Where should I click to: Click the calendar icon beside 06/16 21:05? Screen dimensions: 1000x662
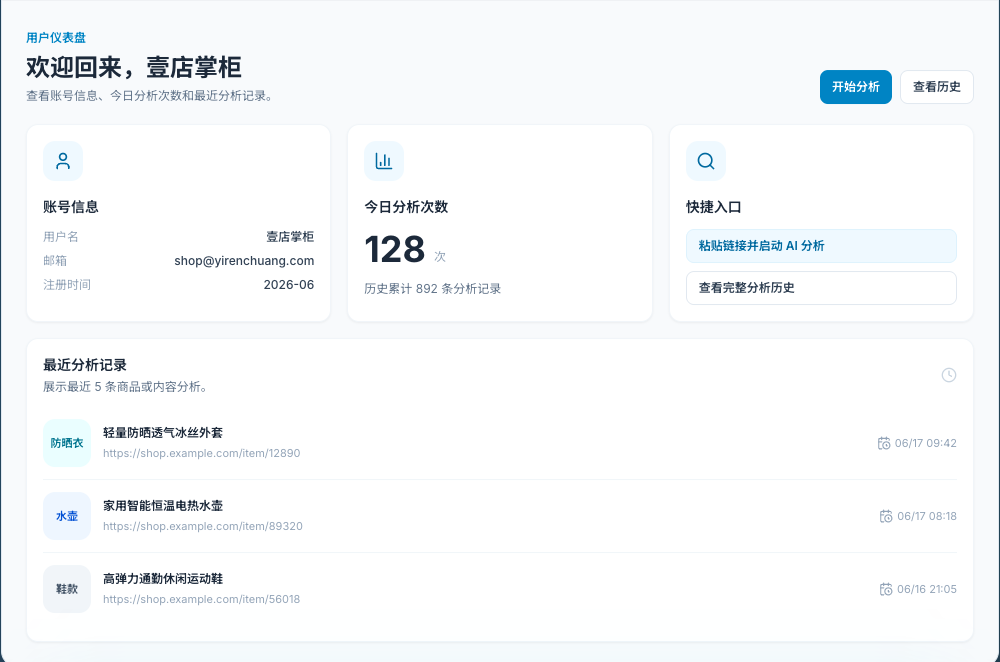886,589
